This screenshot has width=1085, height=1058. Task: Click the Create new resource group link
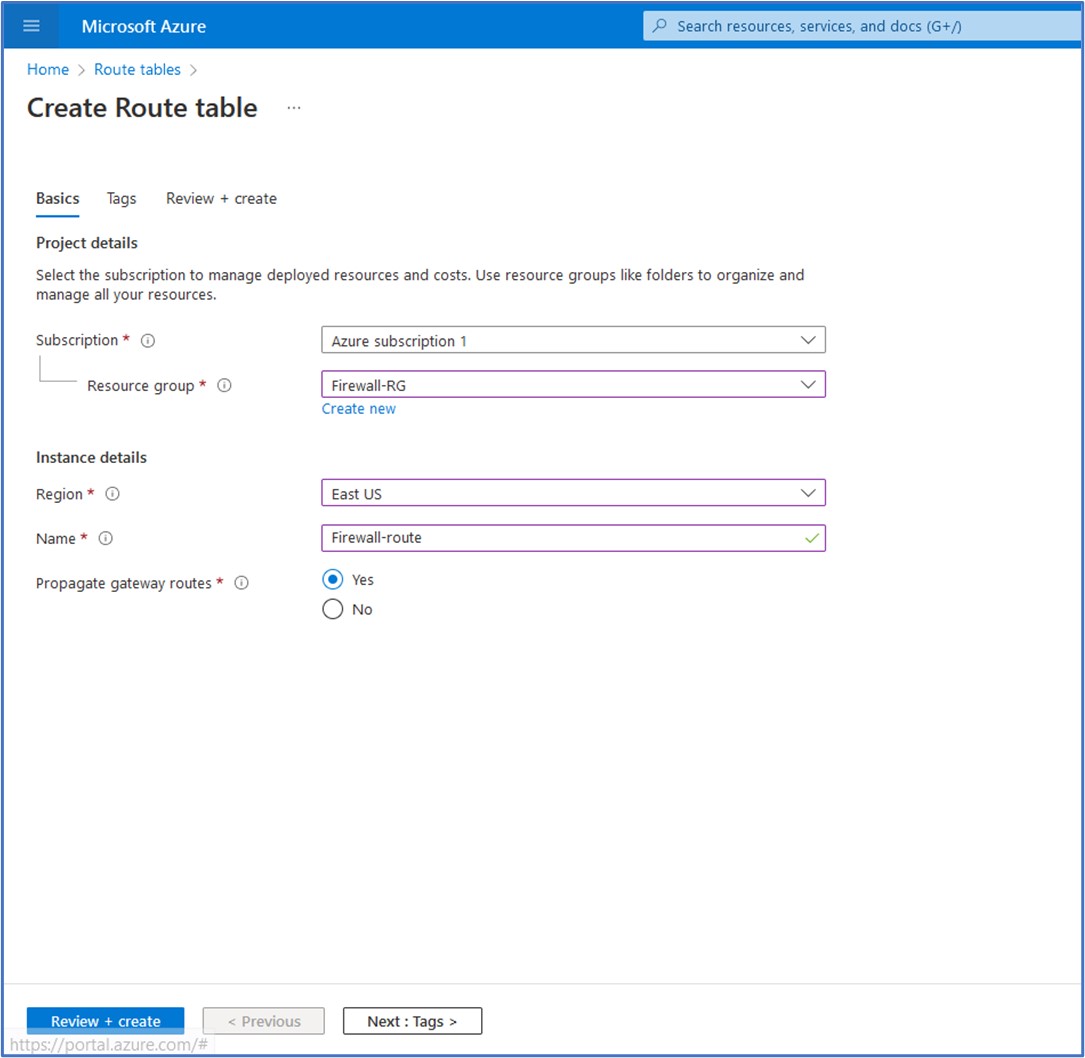[x=358, y=409]
